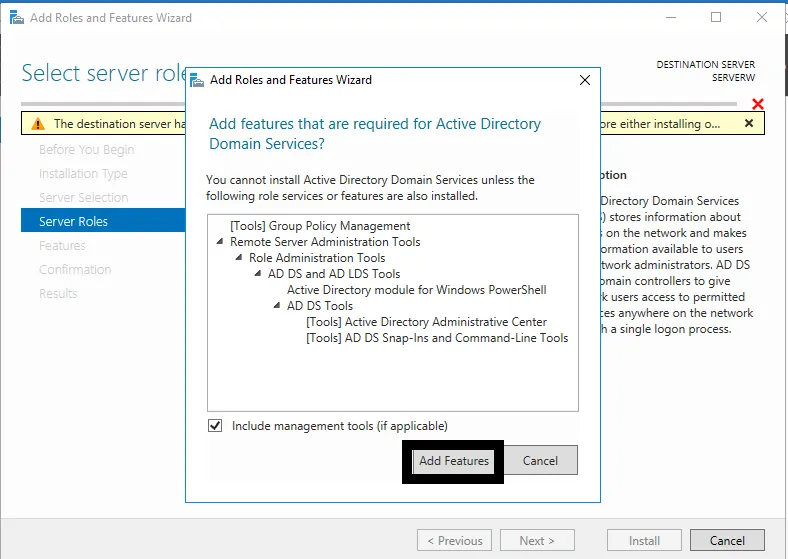The height and width of the screenshot is (559, 788).
Task: Click the Add Features button
Action: 453,460
